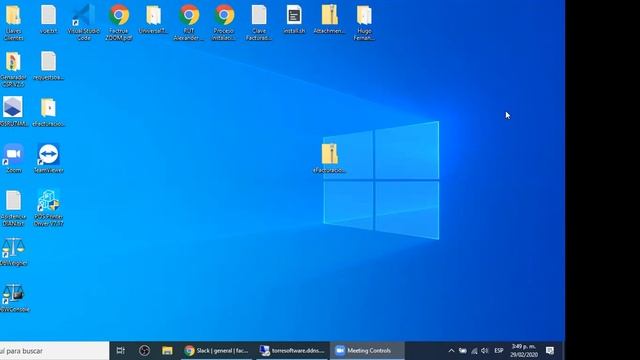Viewport: 640px width, 360px height.
Task: Open the Factura ZOOM.pdf Chrome file
Action: 119,22
